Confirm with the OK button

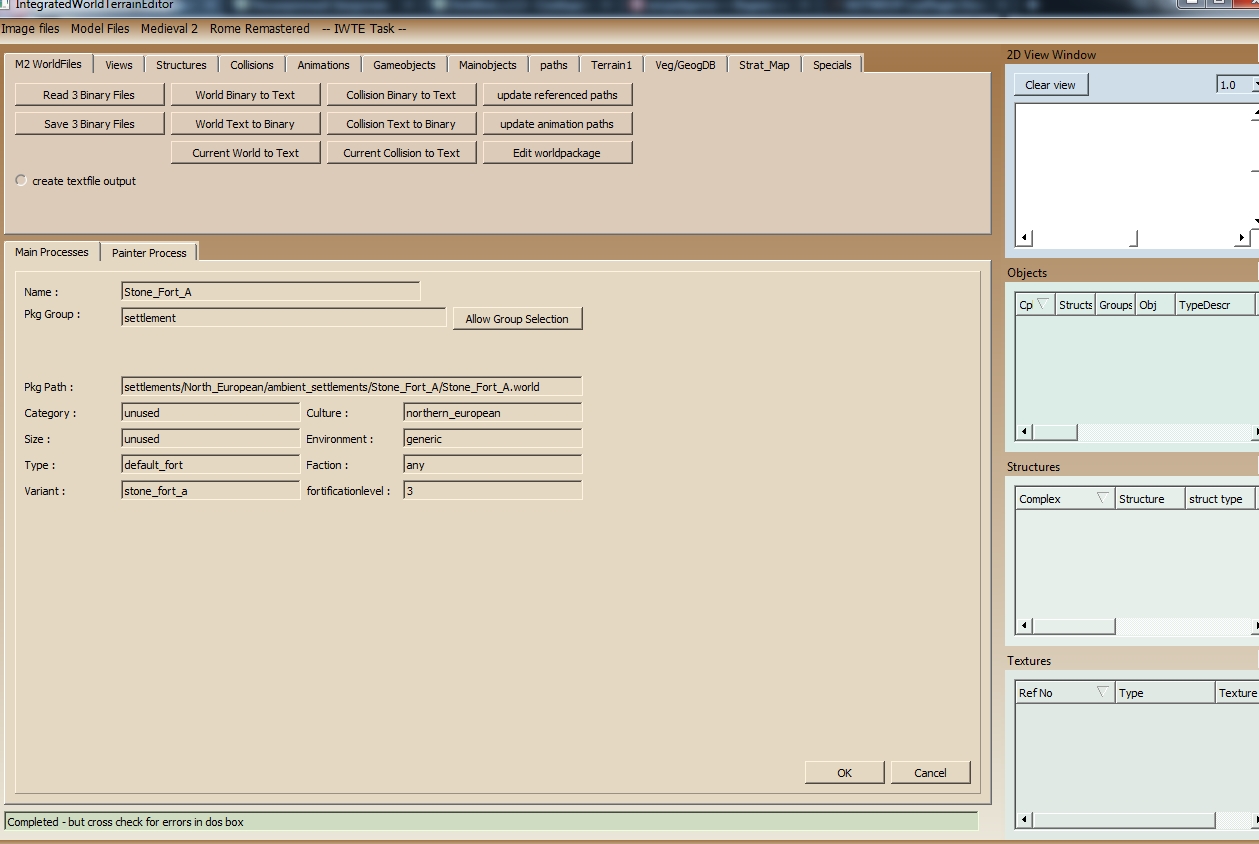844,773
